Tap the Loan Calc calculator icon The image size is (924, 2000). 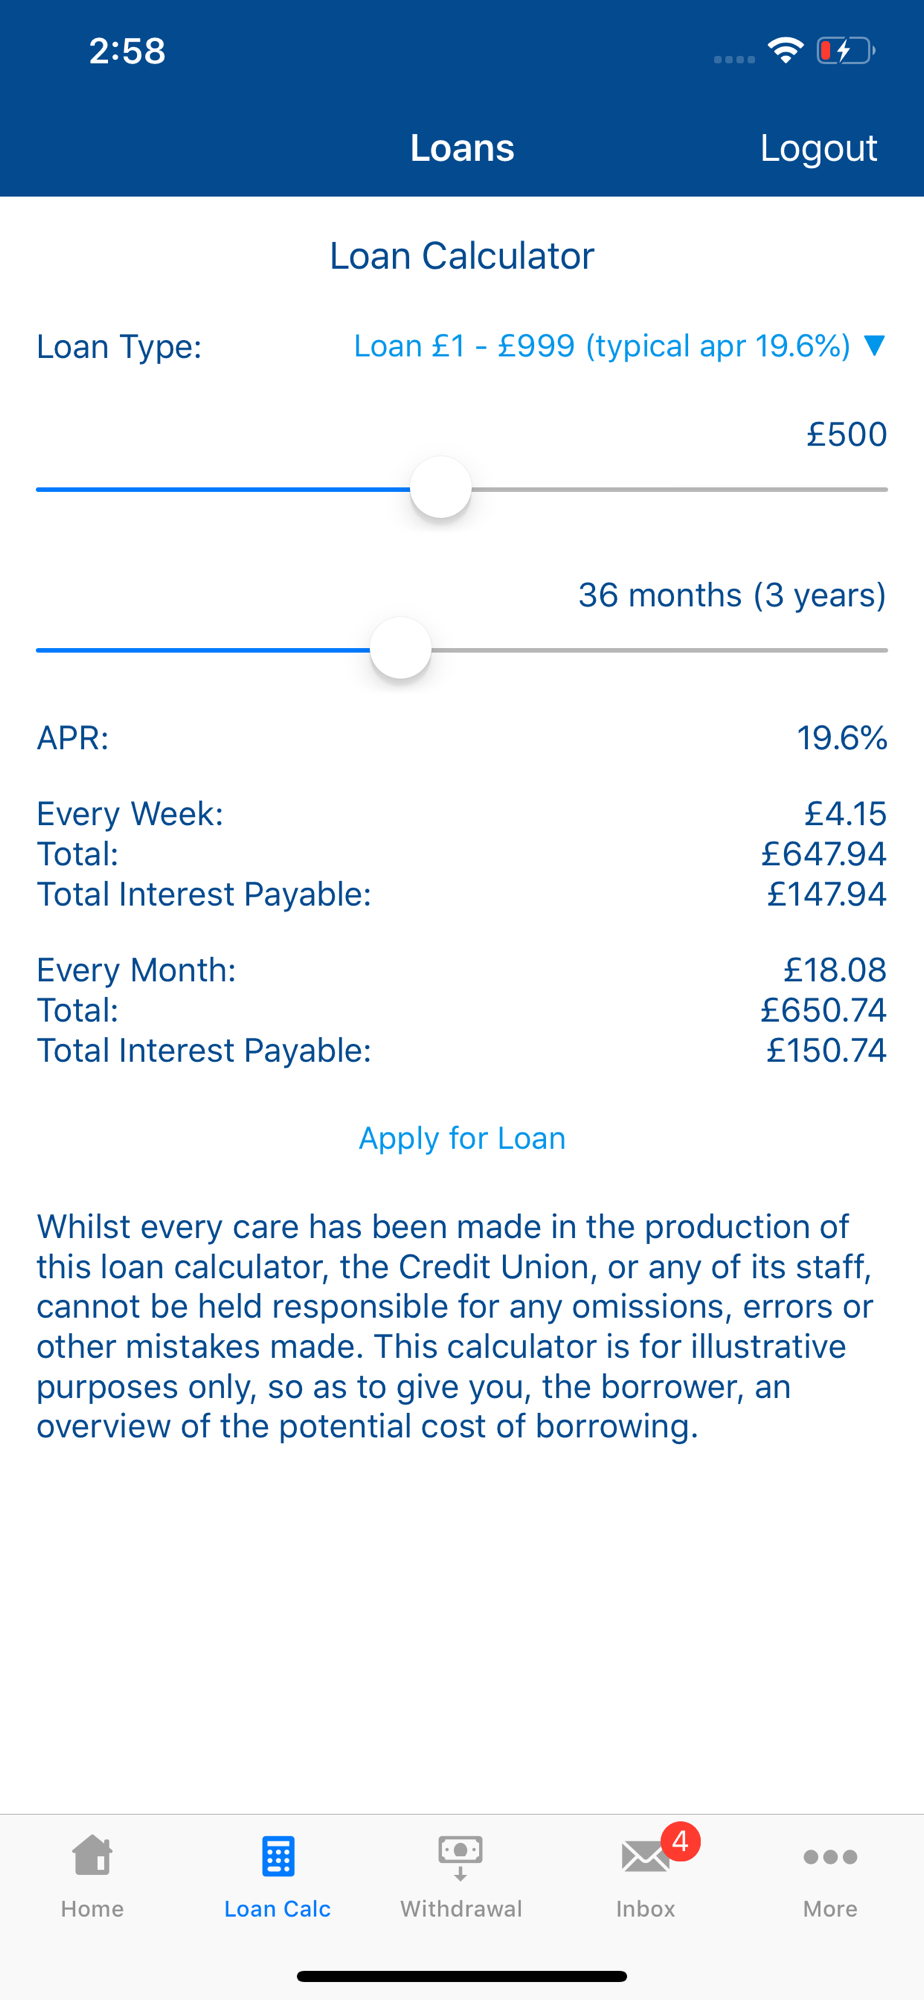278,1856
